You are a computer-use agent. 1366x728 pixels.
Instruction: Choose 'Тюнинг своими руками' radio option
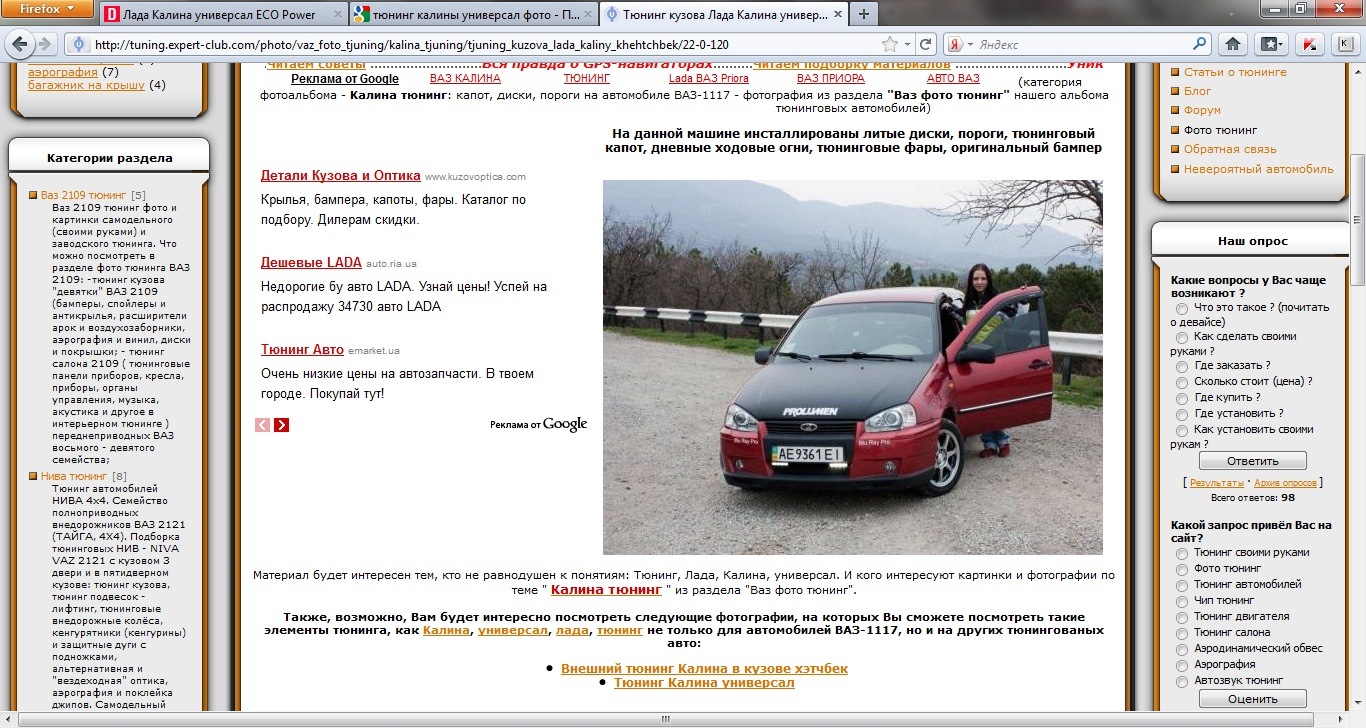click(1182, 553)
